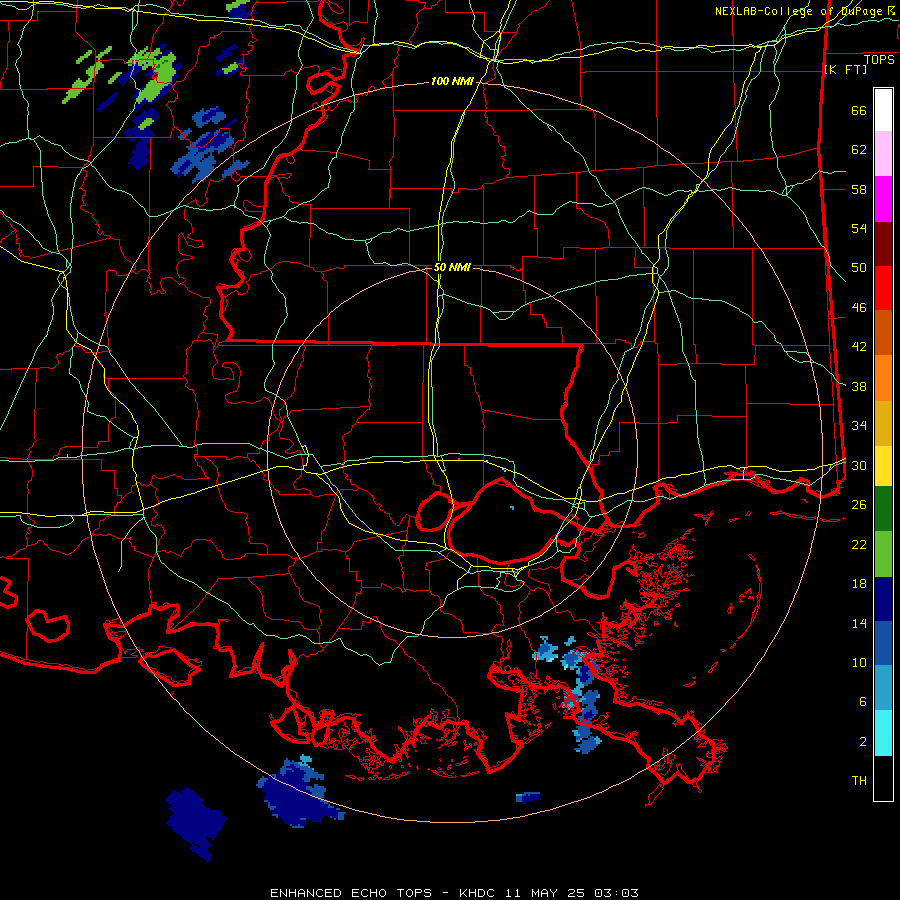This screenshot has width=900, height=900.
Task: Select the 42 scale value
Action: [x=859, y=347]
